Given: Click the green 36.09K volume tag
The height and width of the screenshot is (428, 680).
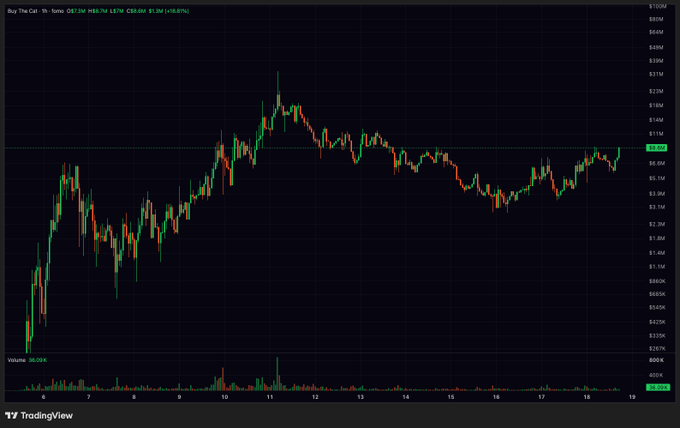Looking at the screenshot, I should 657,387.
